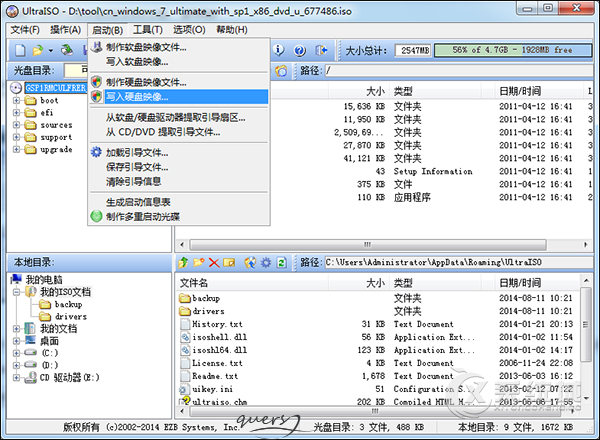Choose 制作多重启动光碟 menu entry
600x440 pixels.
point(179,217)
